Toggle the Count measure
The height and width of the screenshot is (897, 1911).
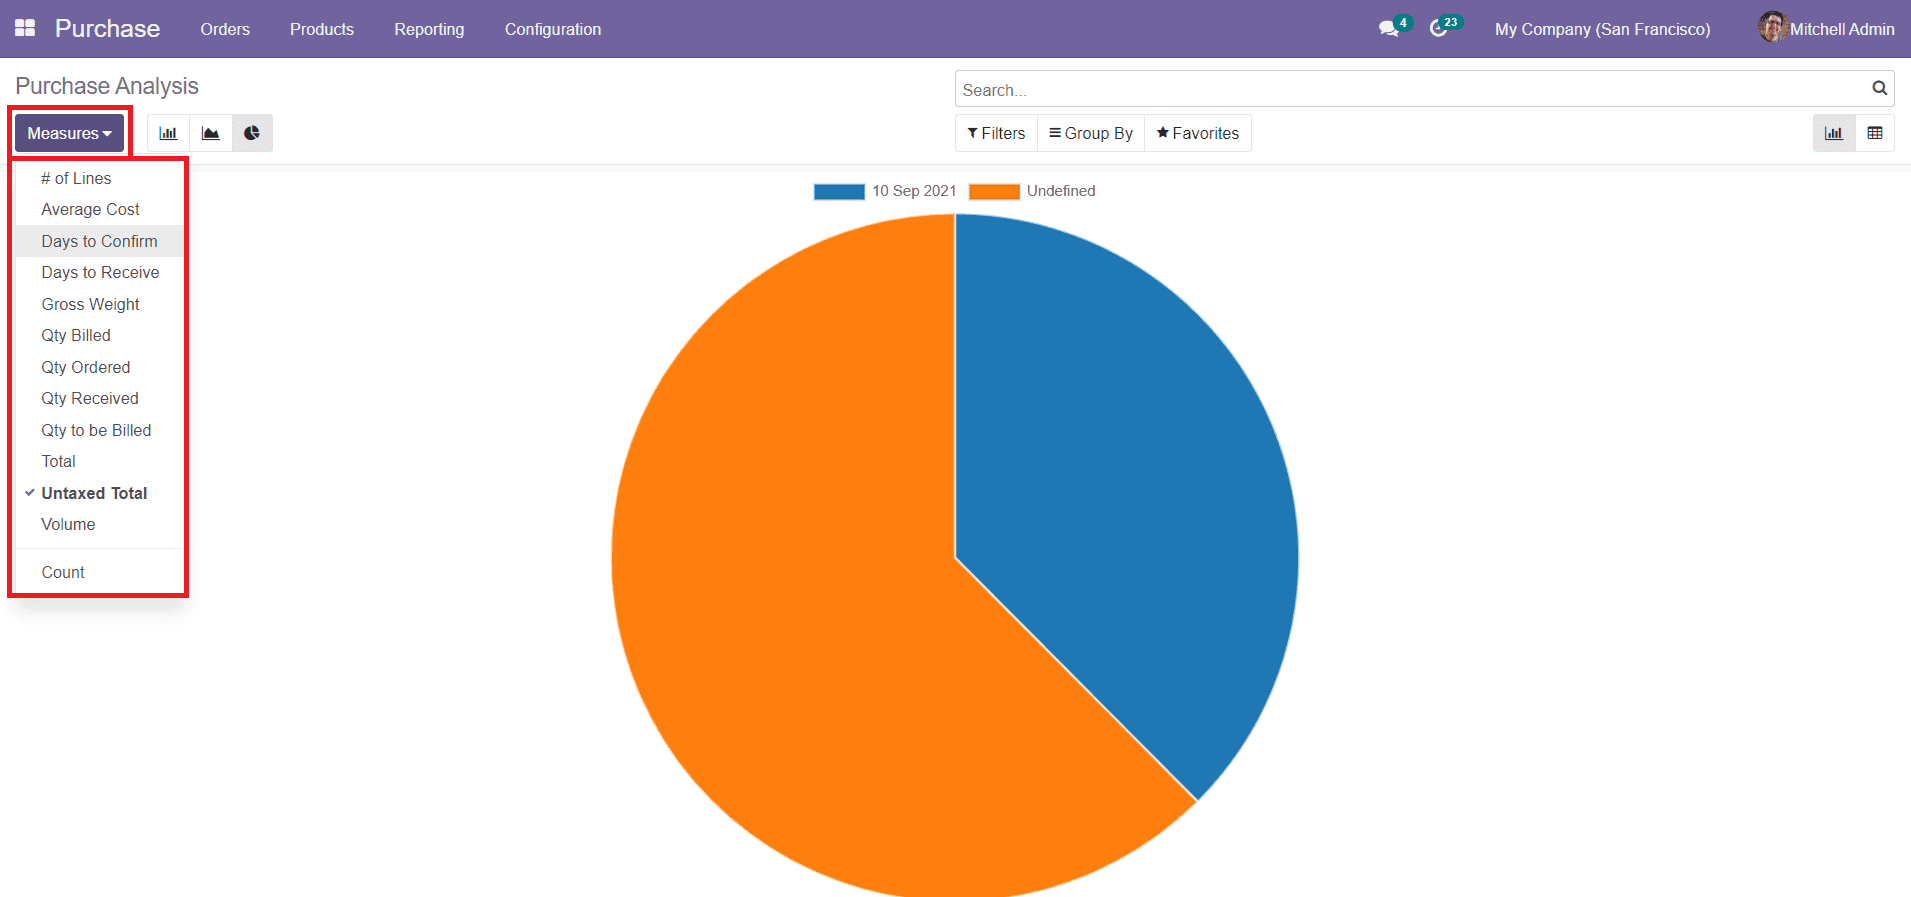63,572
